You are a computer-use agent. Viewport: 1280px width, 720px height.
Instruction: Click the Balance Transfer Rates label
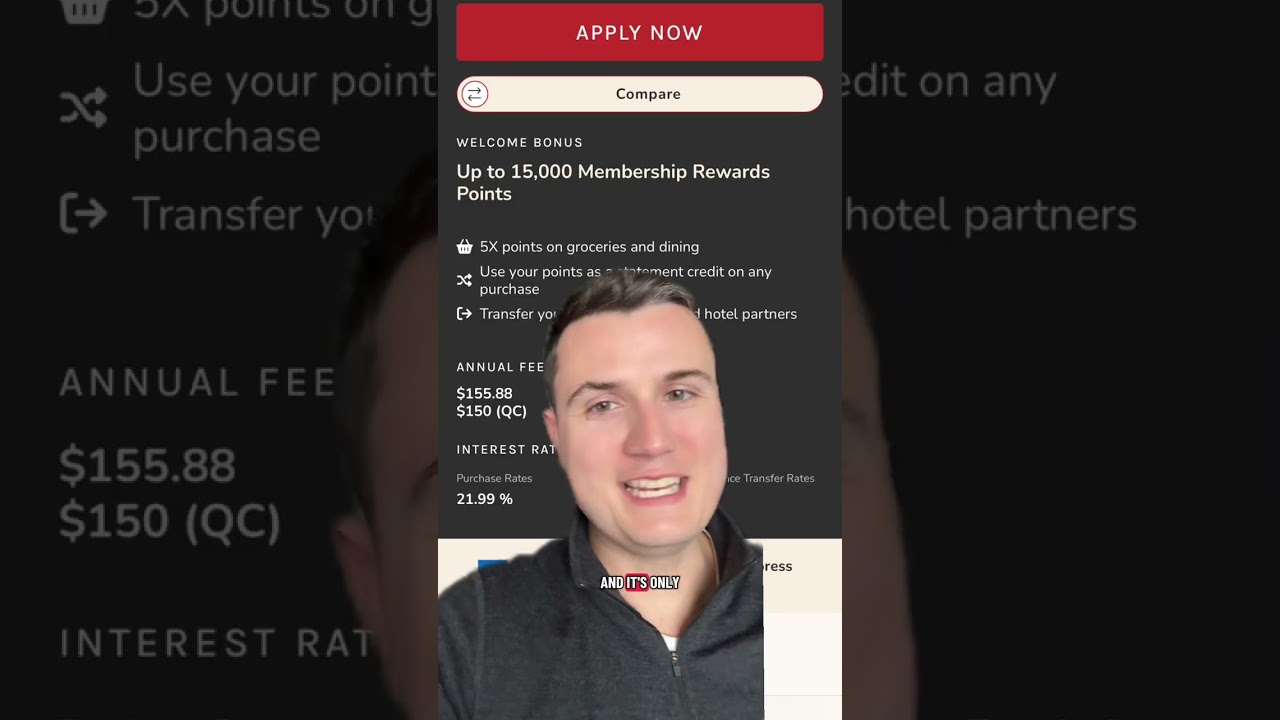click(x=768, y=478)
